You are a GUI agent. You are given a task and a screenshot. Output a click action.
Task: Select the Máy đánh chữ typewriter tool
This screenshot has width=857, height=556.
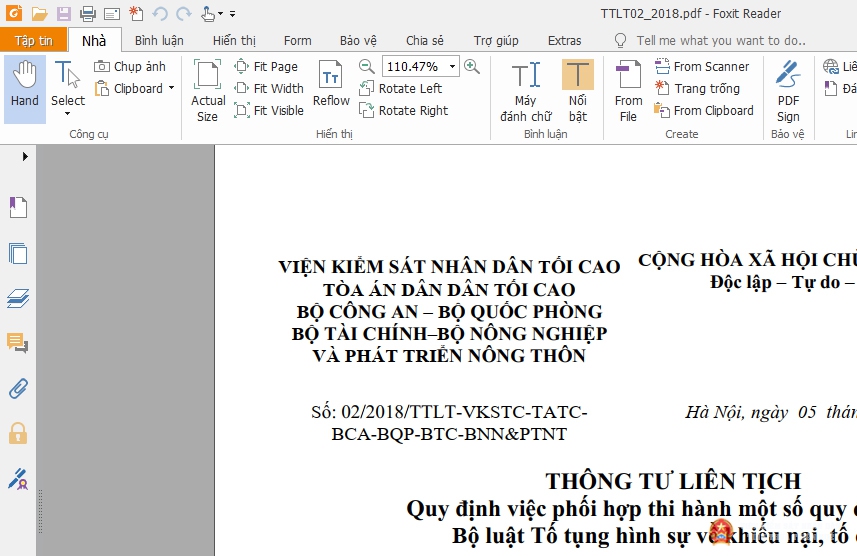coord(526,91)
